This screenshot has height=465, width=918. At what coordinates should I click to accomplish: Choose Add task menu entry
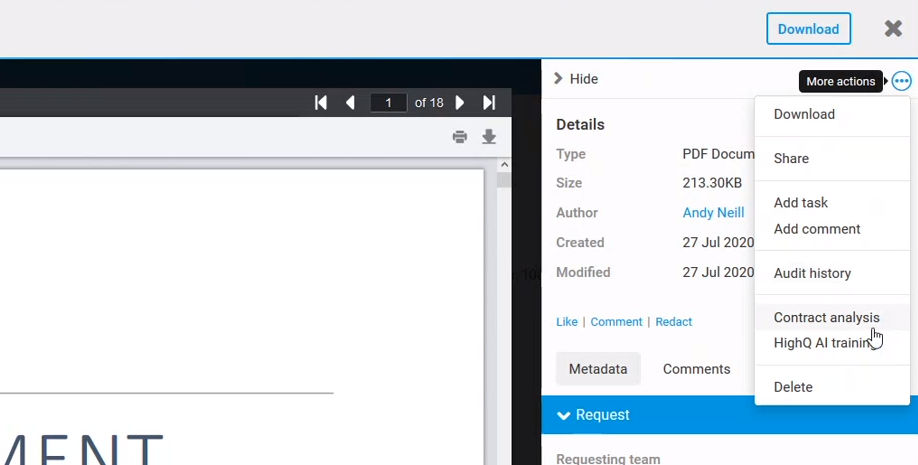click(800, 203)
